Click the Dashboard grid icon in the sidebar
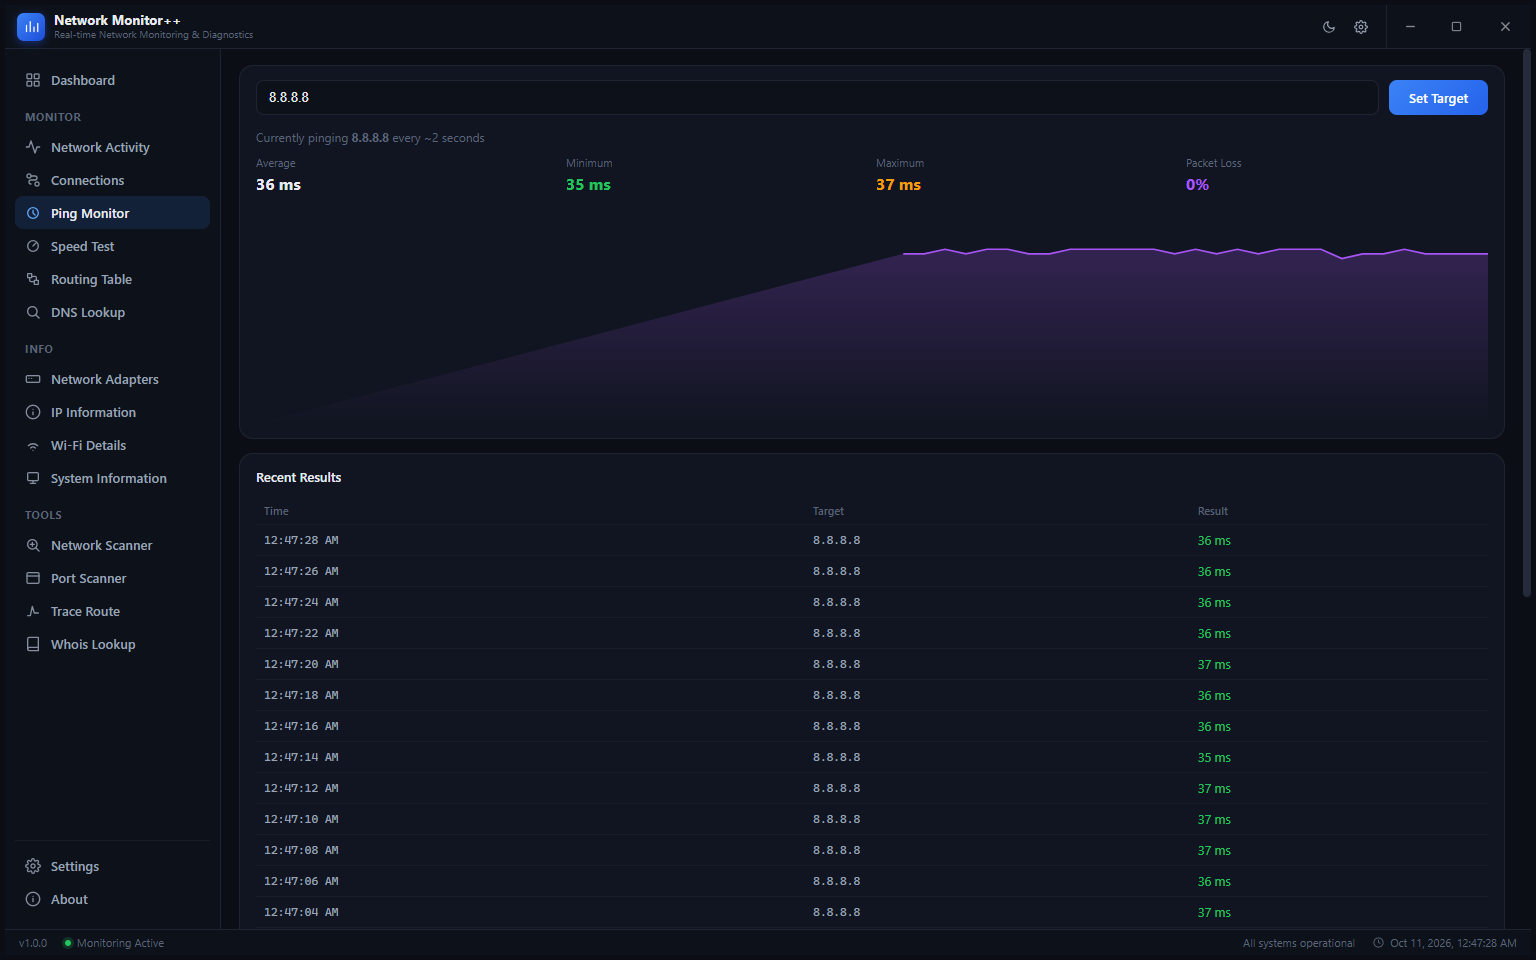 click(x=33, y=80)
